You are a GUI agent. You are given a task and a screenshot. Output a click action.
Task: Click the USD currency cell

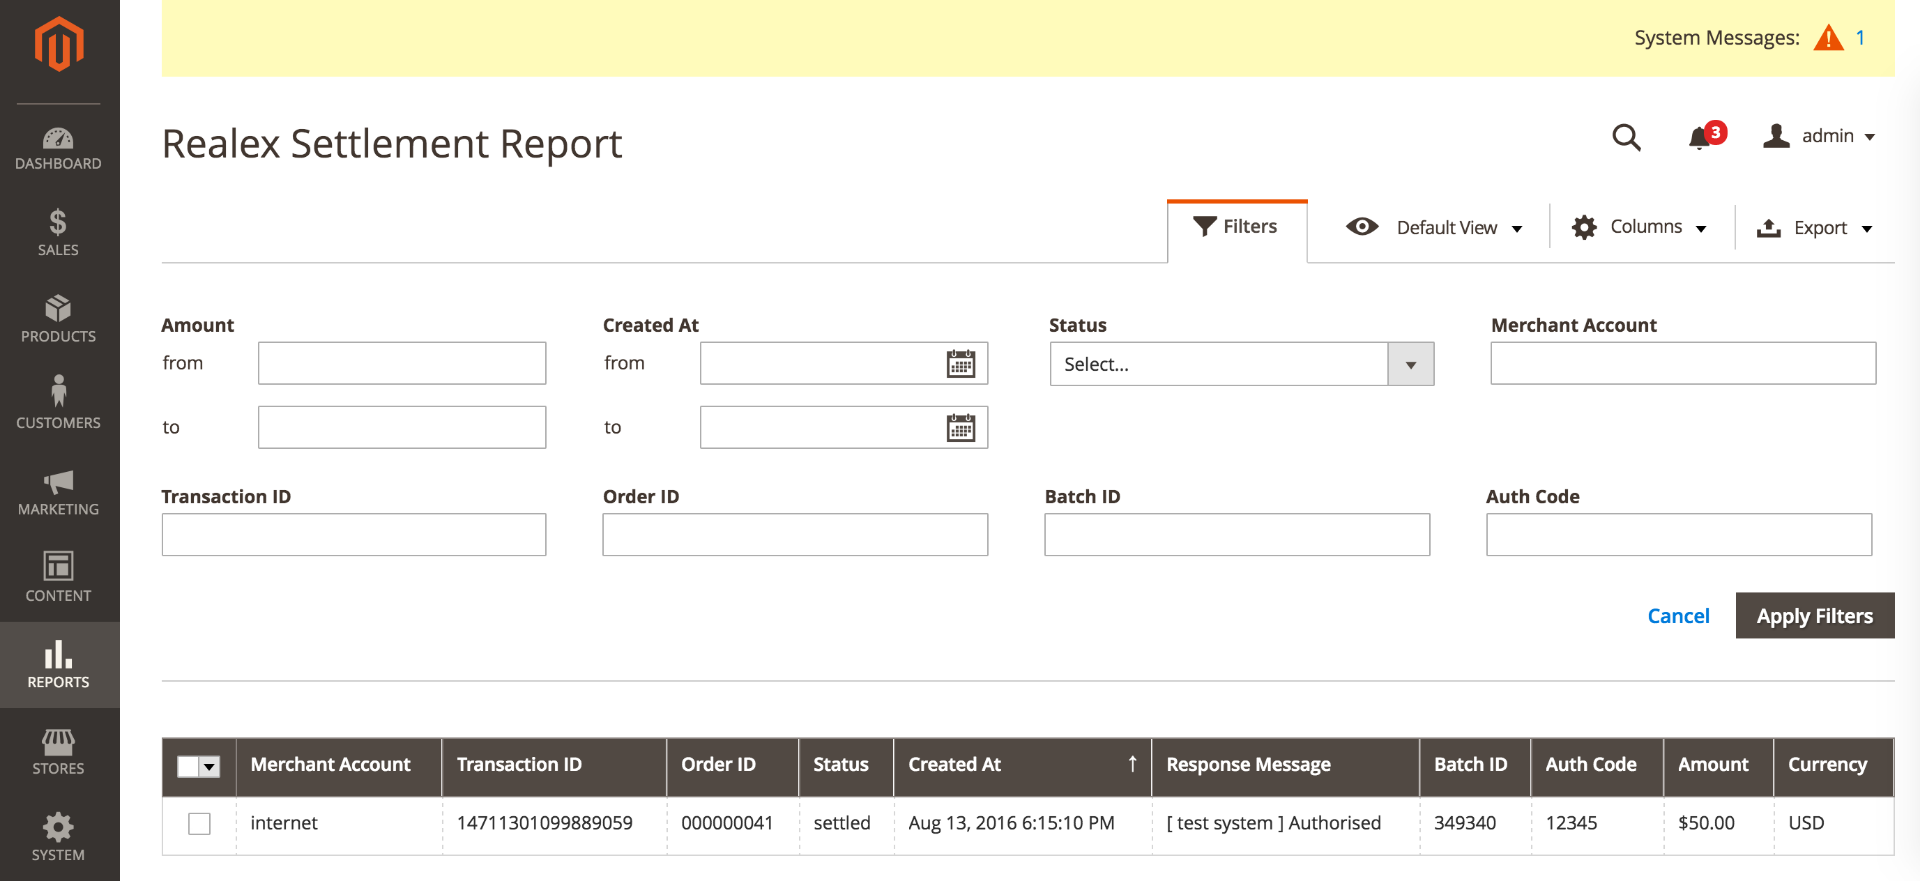[1834, 825]
